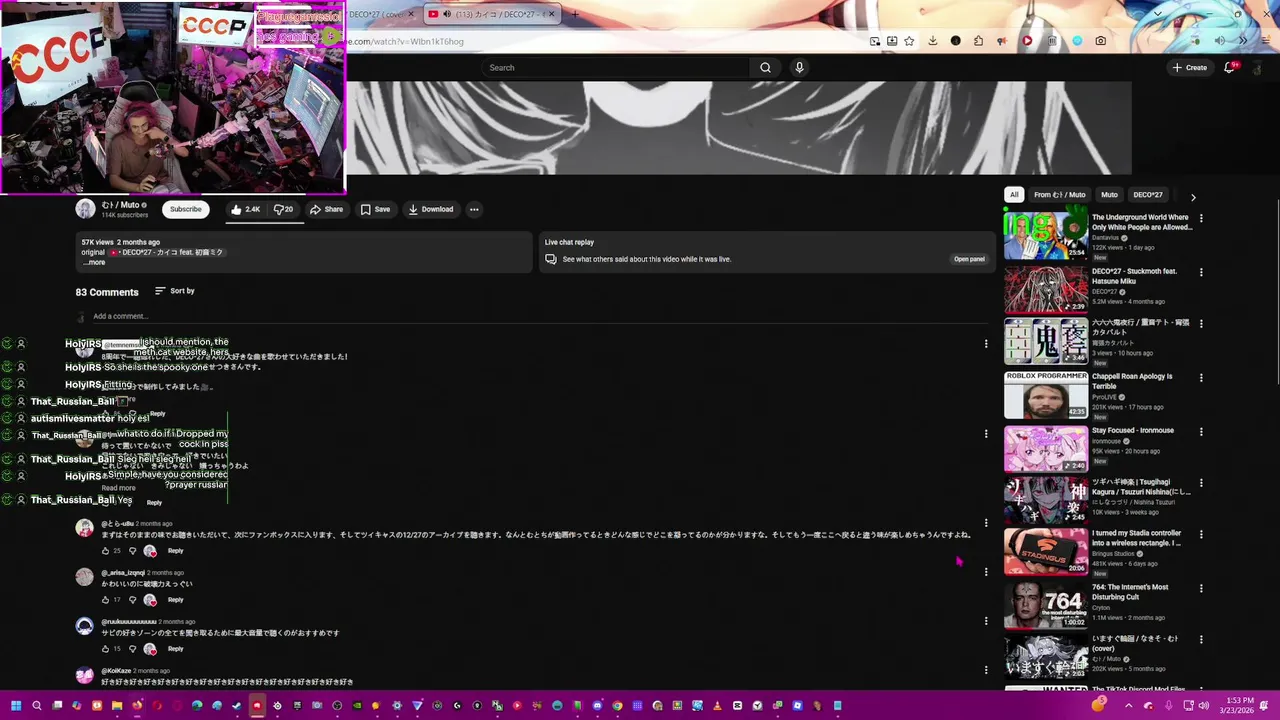Save video to playlist
The width and height of the screenshot is (1280, 720).
[375, 209]
